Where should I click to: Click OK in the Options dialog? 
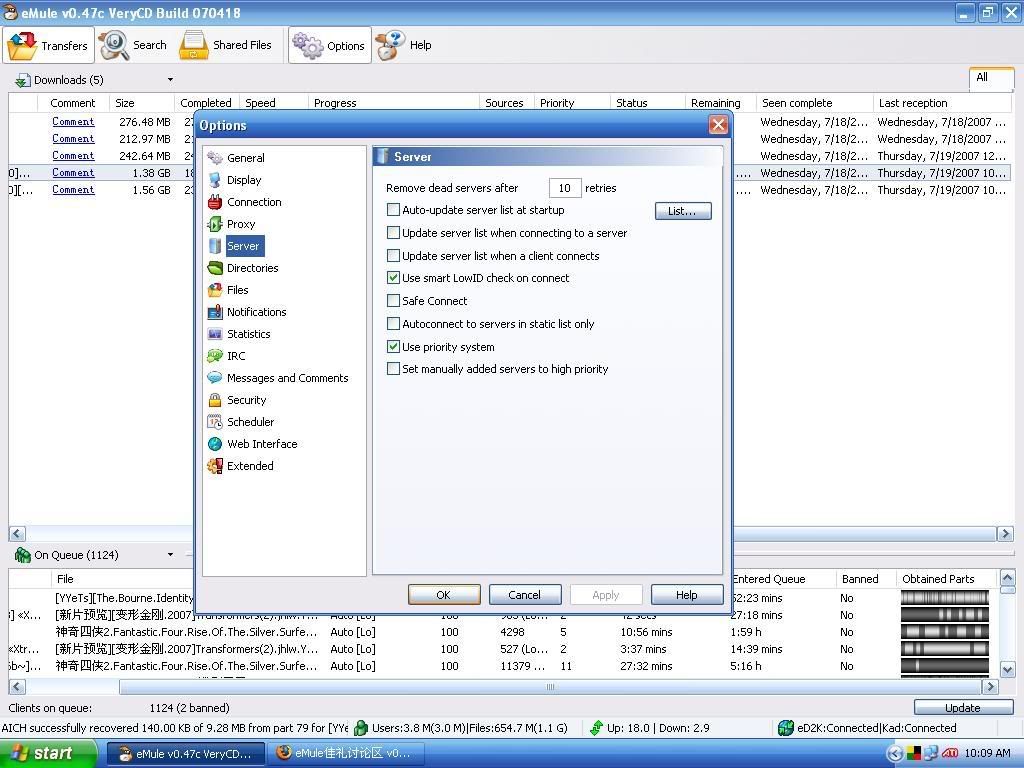click(x=443, y=595)
